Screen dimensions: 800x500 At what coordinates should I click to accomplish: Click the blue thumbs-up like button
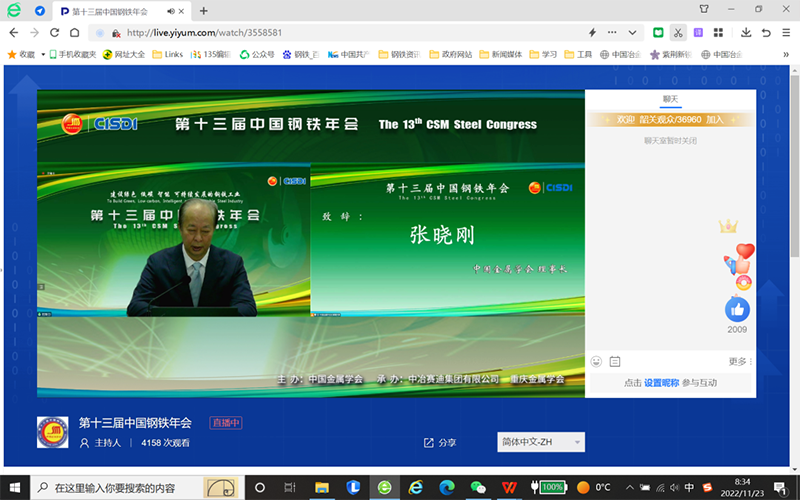point(737,309)
